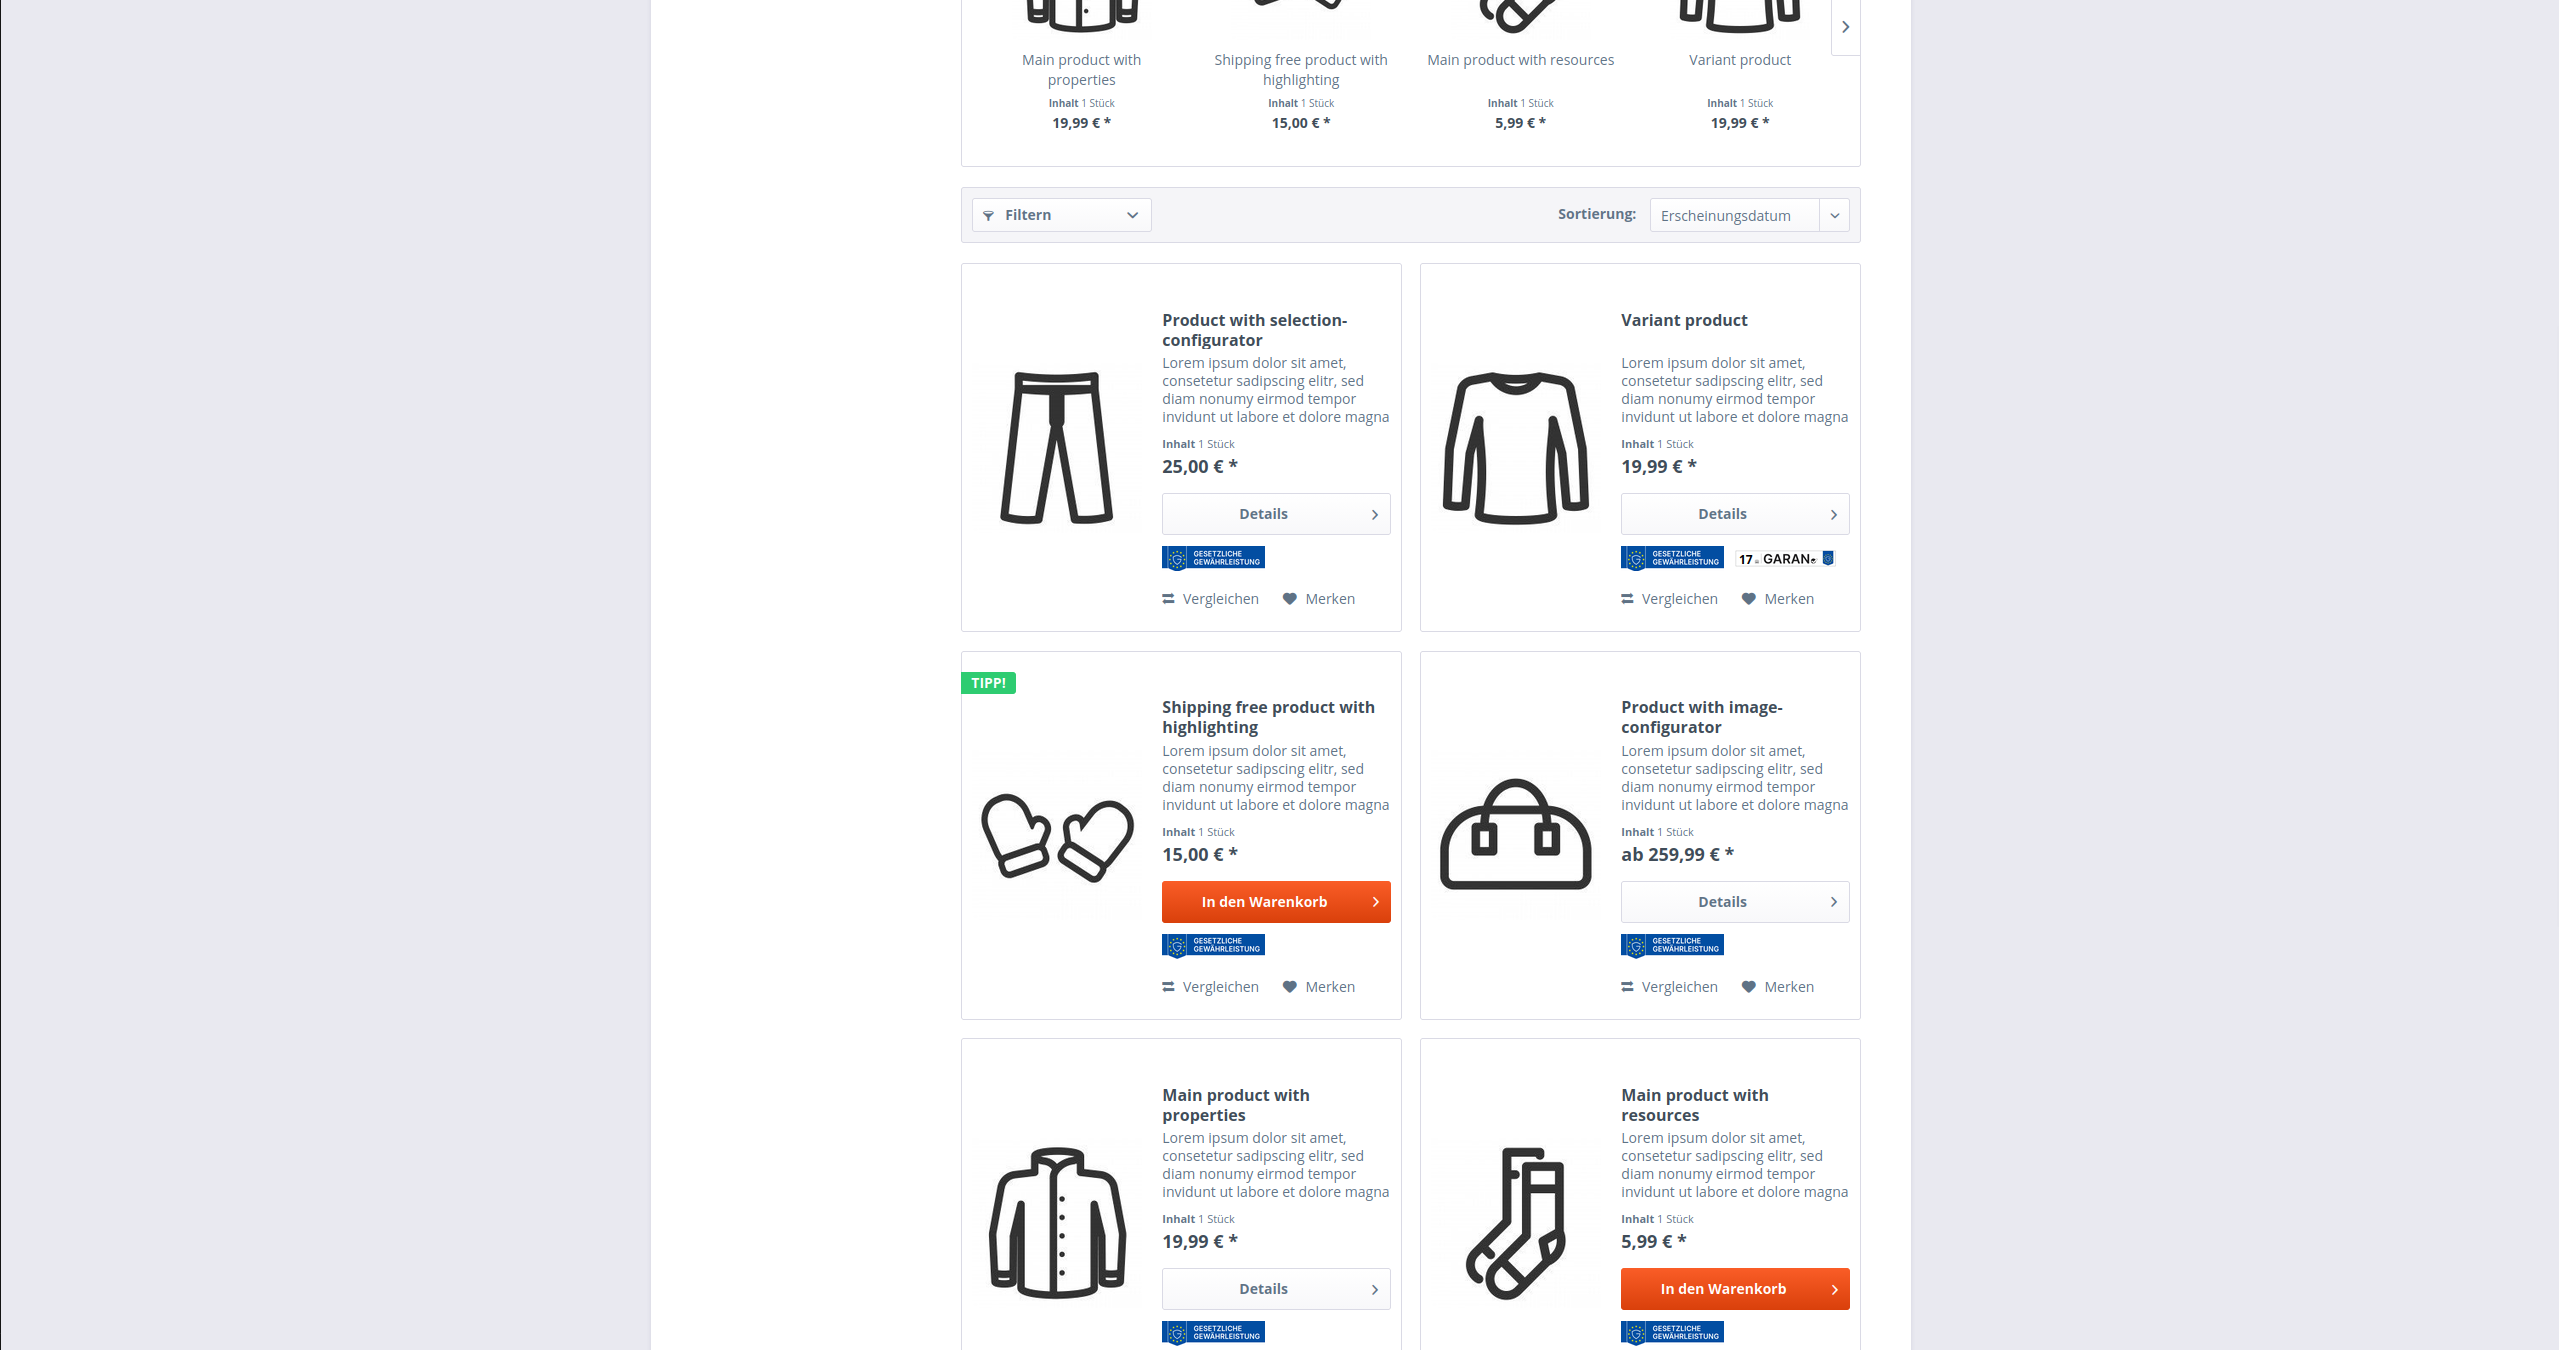Click the filter funnel icon
Viewport: 2559px width, 1350px height.
988,215
